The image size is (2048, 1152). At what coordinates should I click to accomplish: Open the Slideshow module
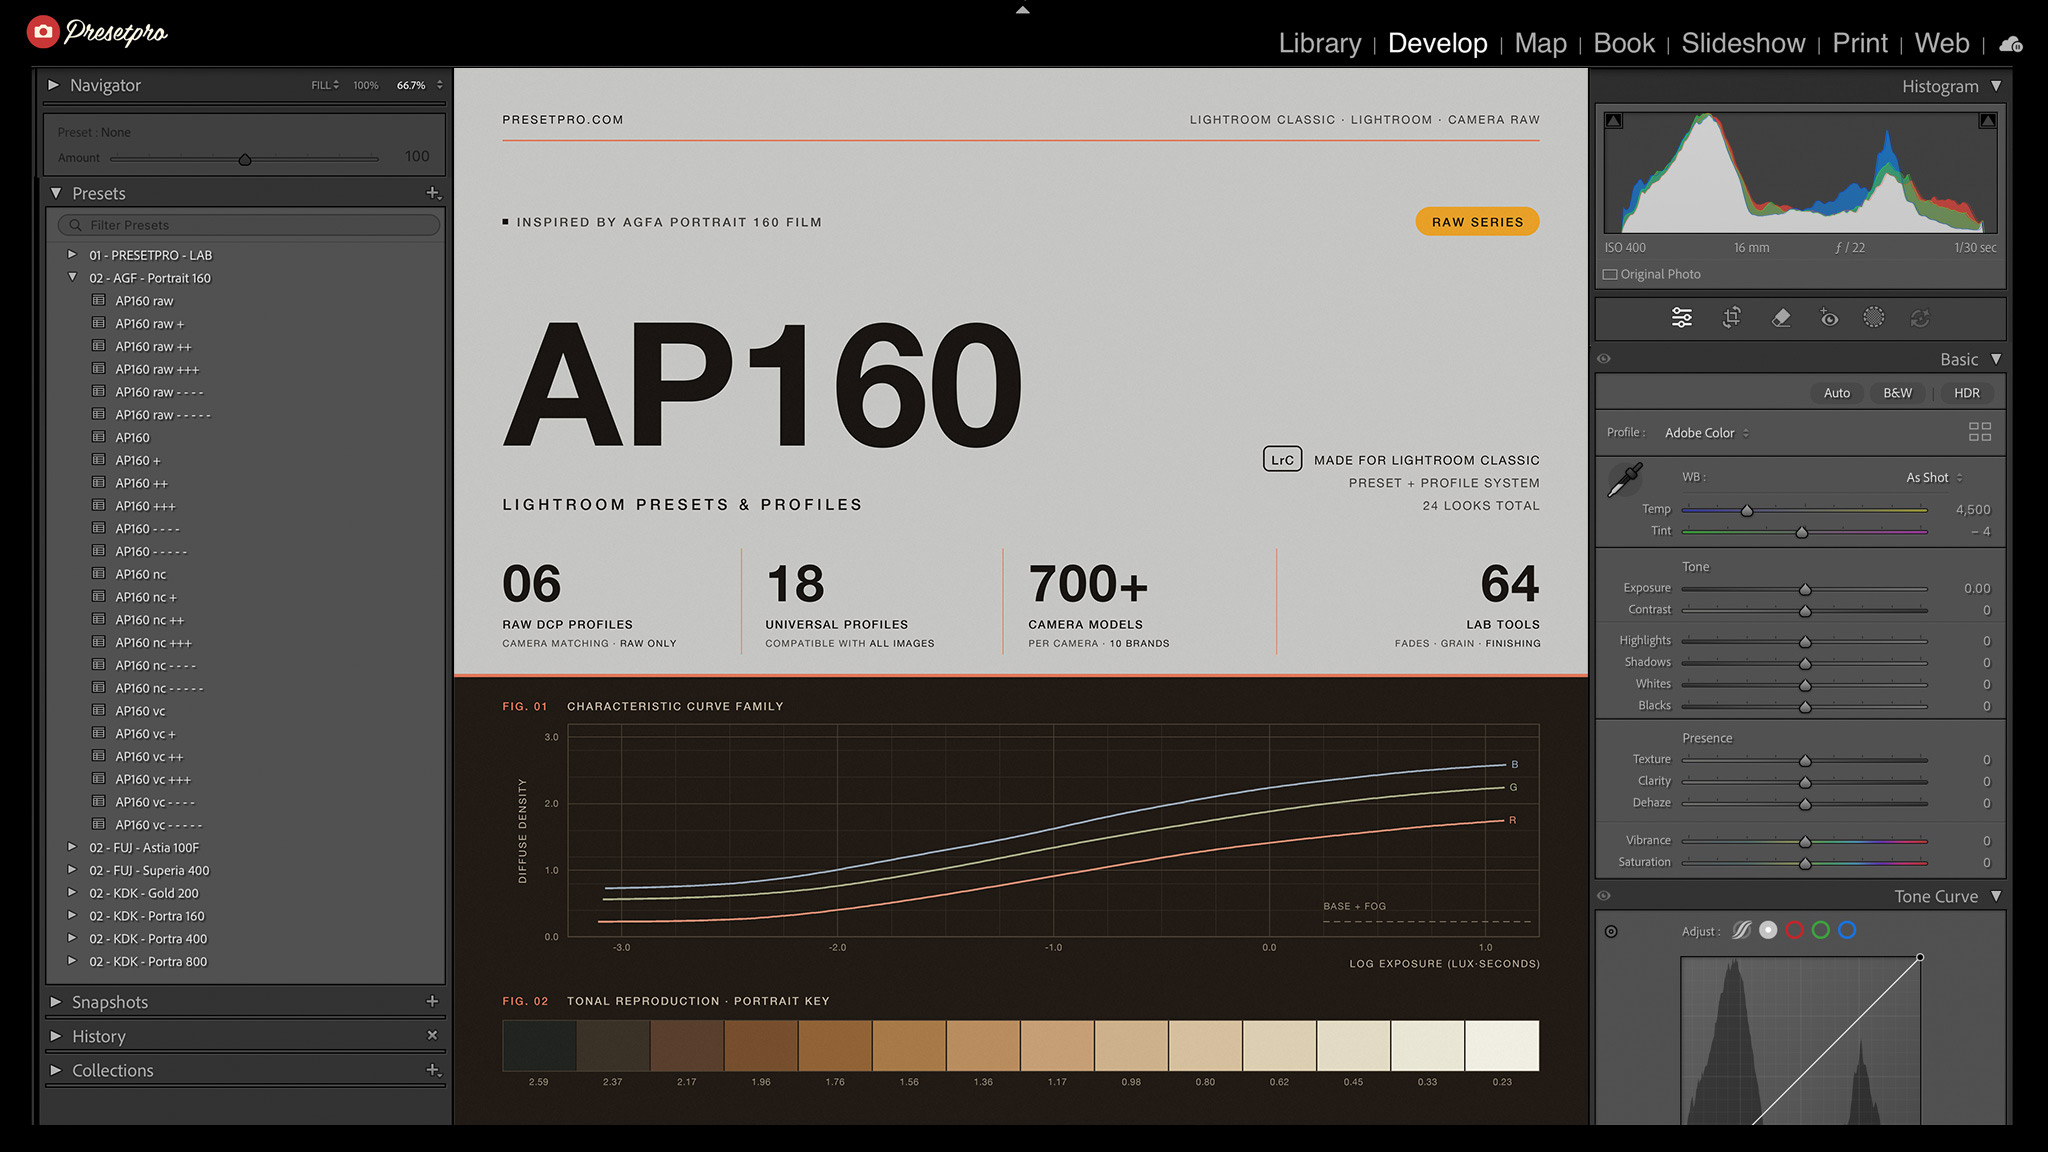1743,44
